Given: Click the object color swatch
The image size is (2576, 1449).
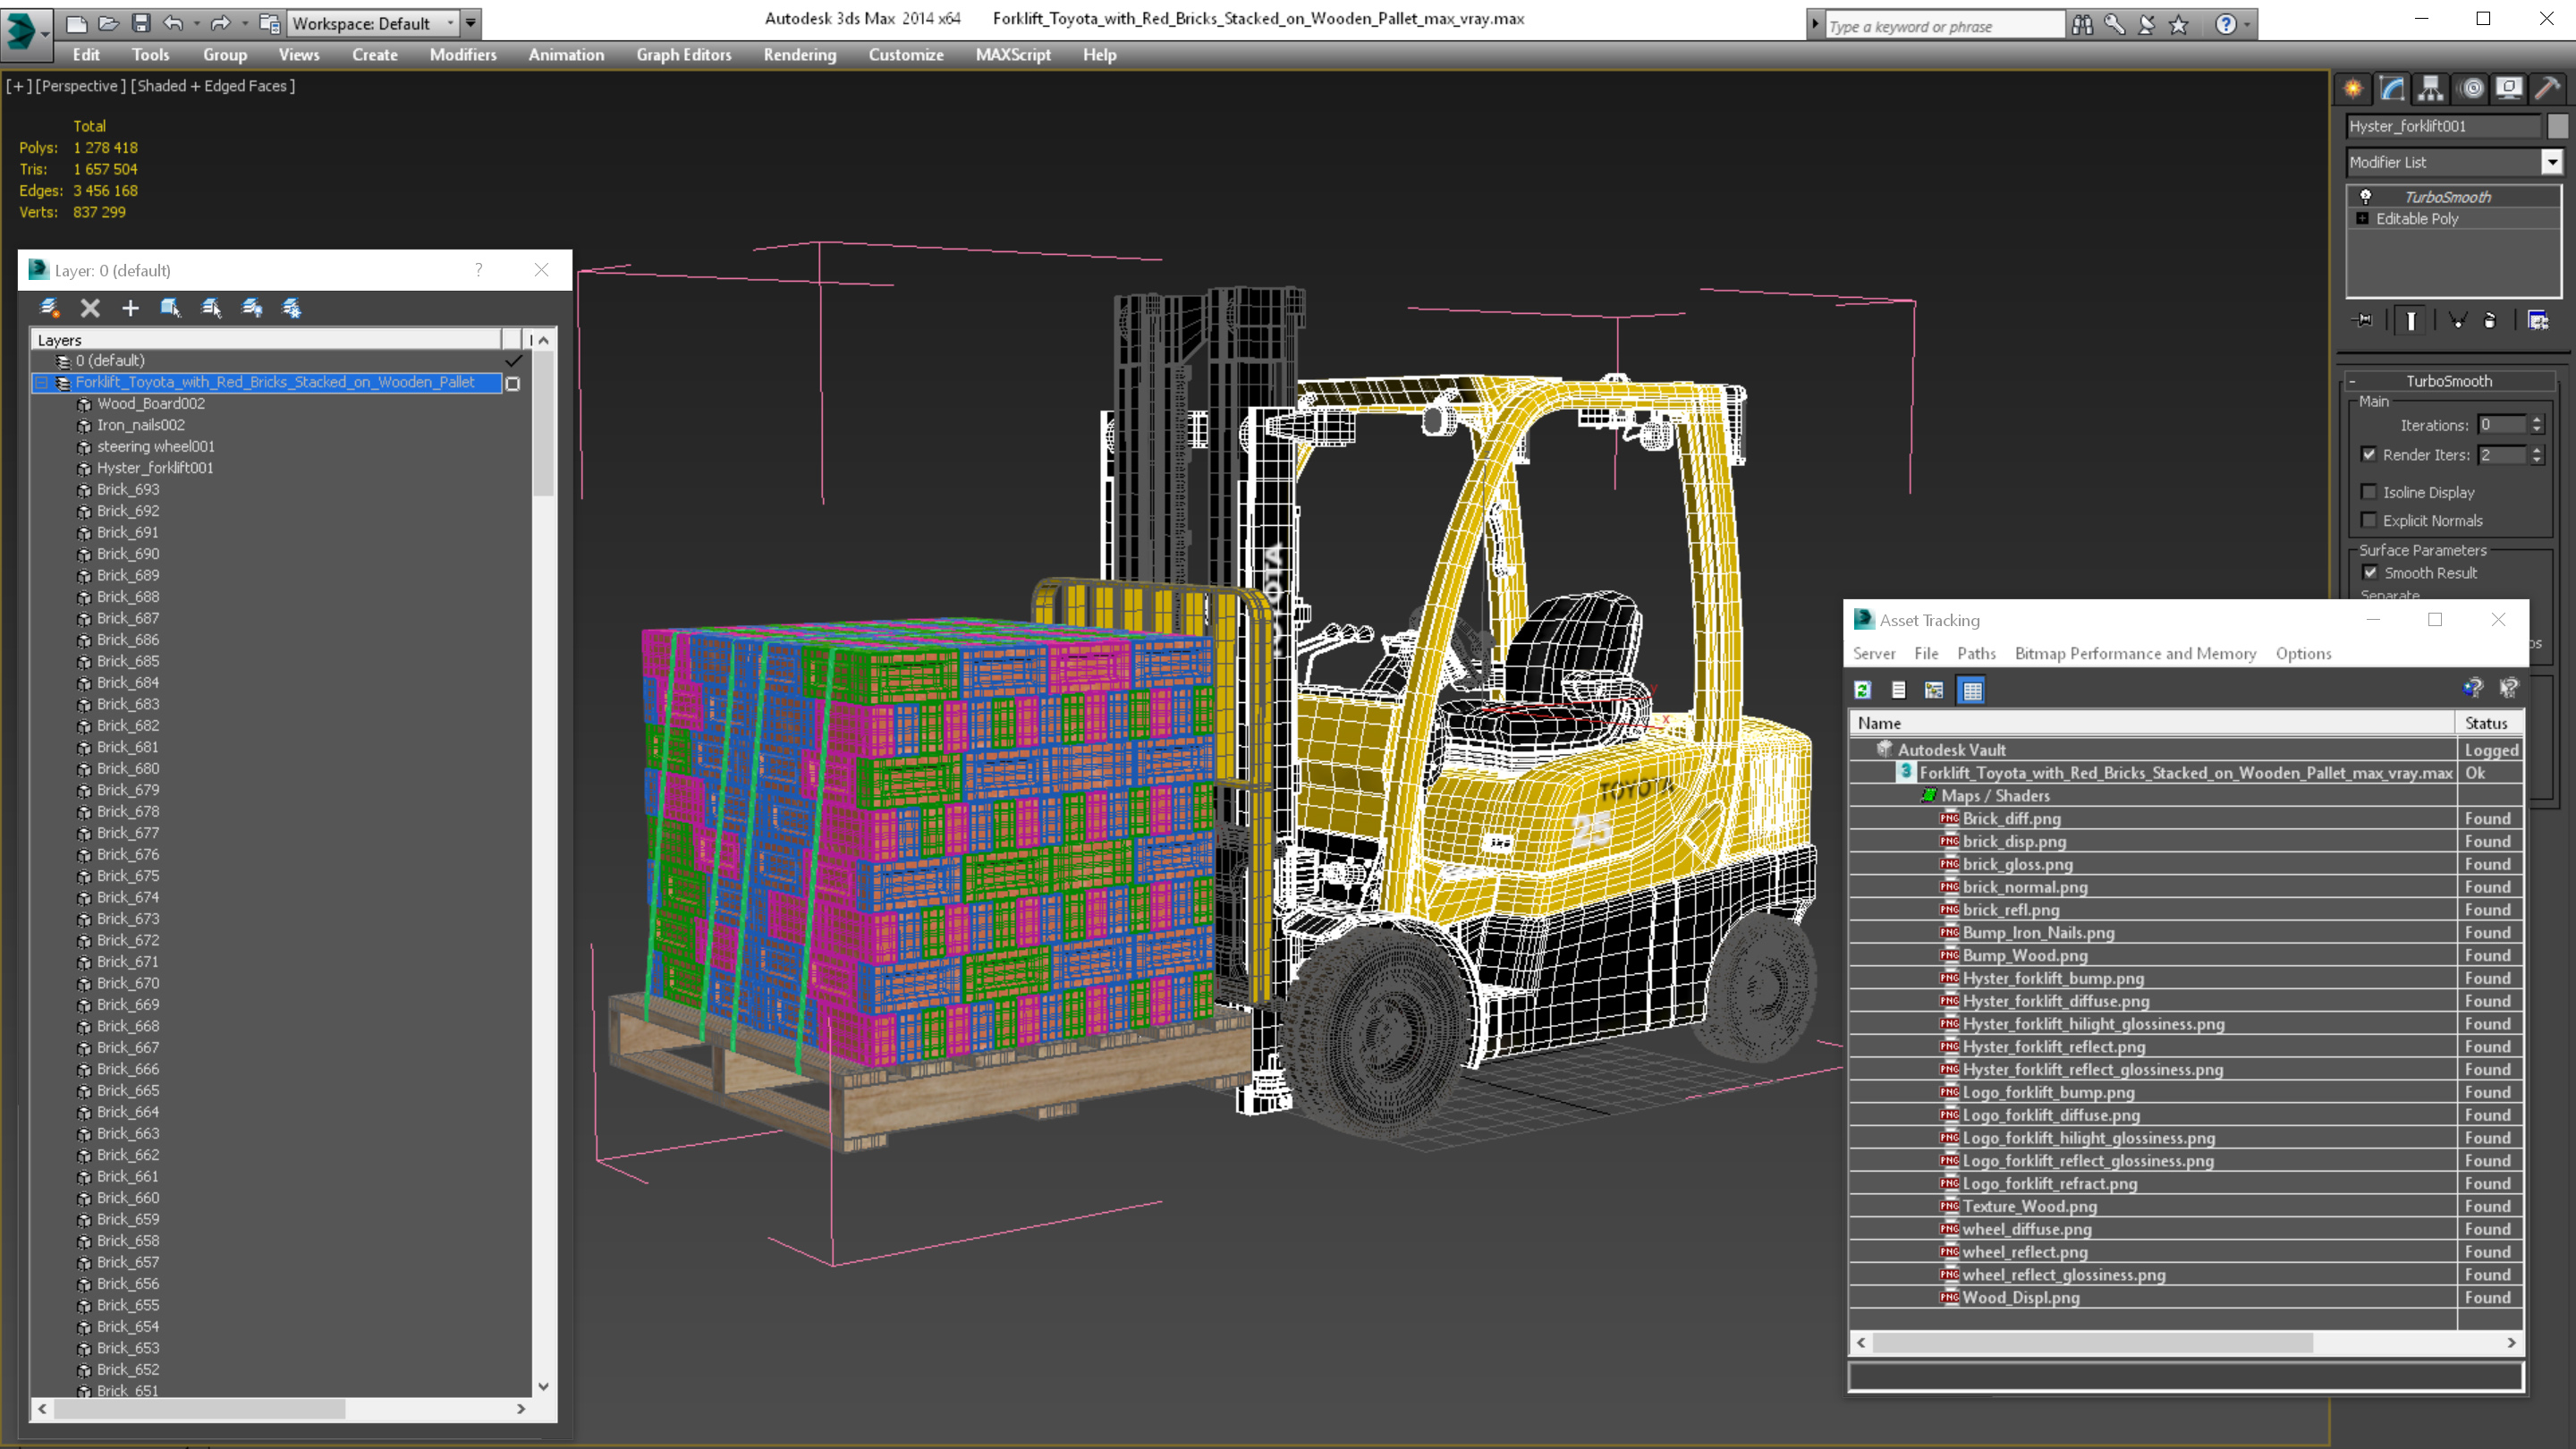Looking at the screenshot, I should pyautogui.click(x=2558, y=126).
